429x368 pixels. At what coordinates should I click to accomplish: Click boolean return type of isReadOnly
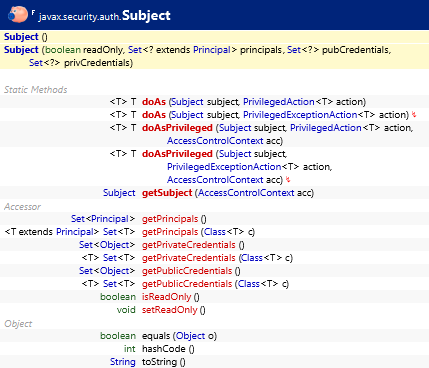click(118, 297)
